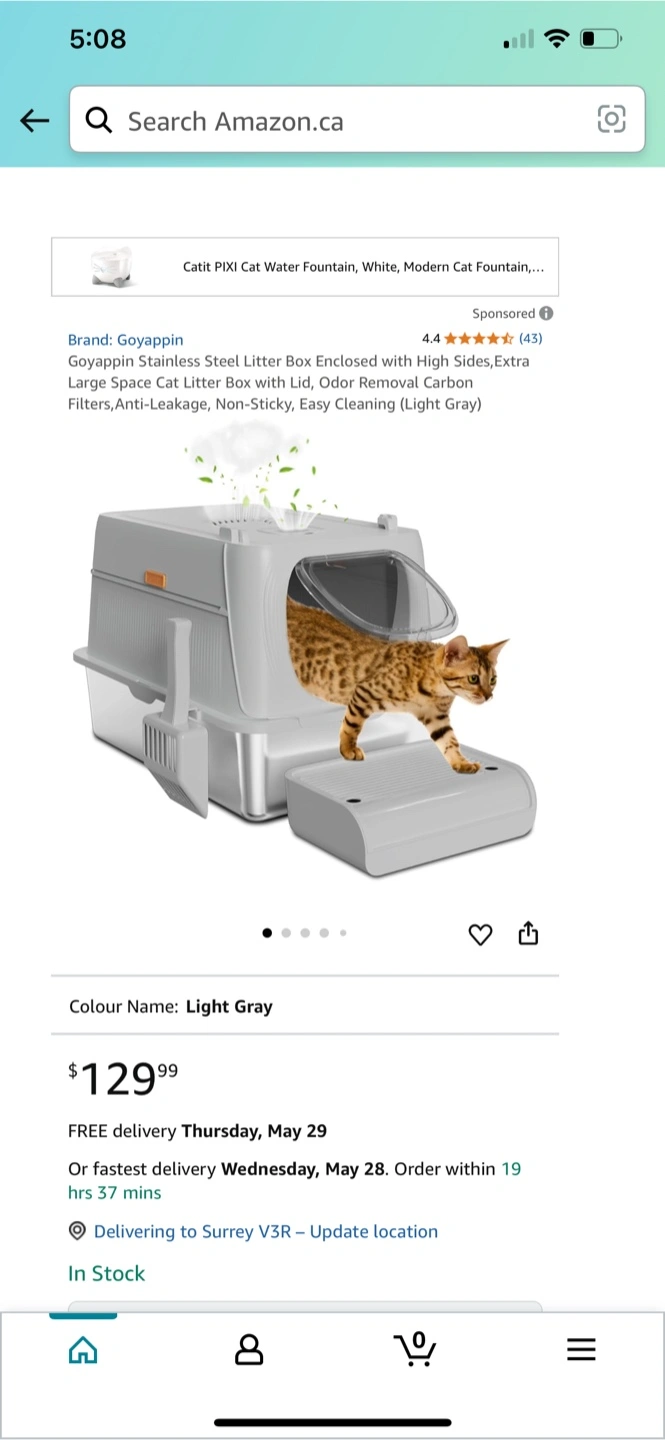Jump to second image carousel dot
This screenshot has width=665, height=1440.
(x=286, y=933)
